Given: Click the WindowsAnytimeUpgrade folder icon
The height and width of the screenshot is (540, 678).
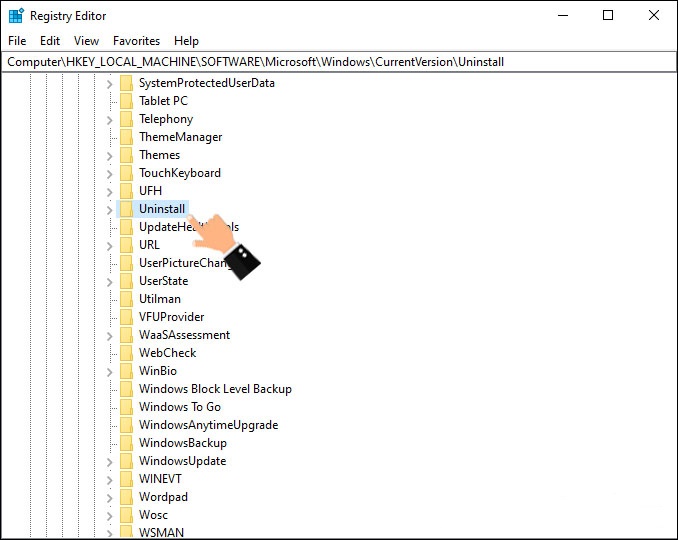Looking at the screenshot, I should click(x=126, y=425).
